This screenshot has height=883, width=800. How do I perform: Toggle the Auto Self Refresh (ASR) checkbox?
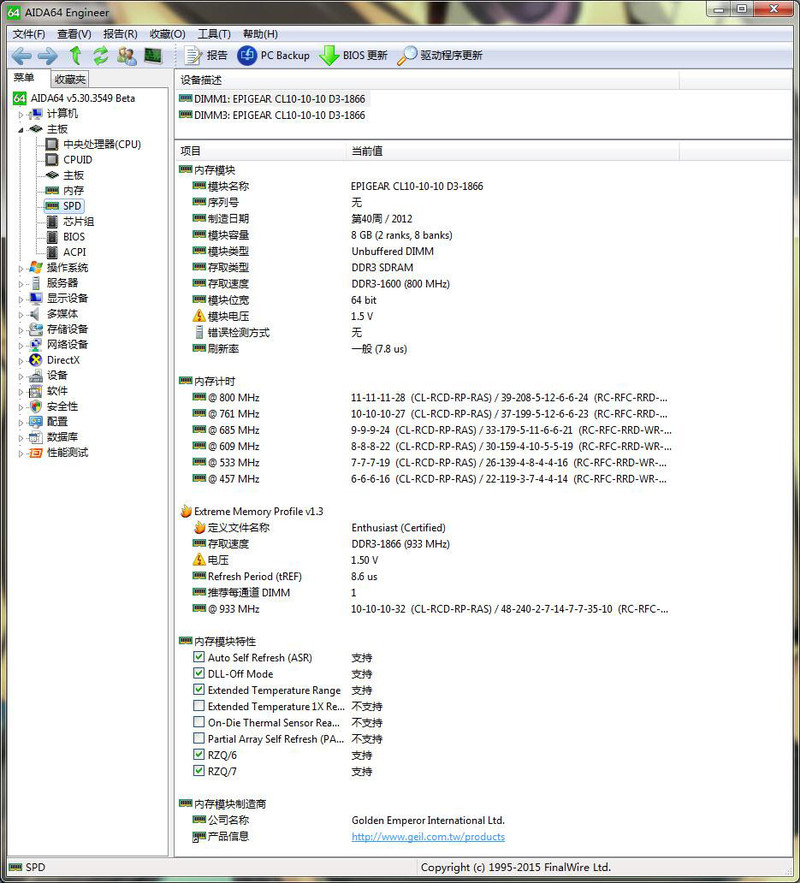[199, 658]
